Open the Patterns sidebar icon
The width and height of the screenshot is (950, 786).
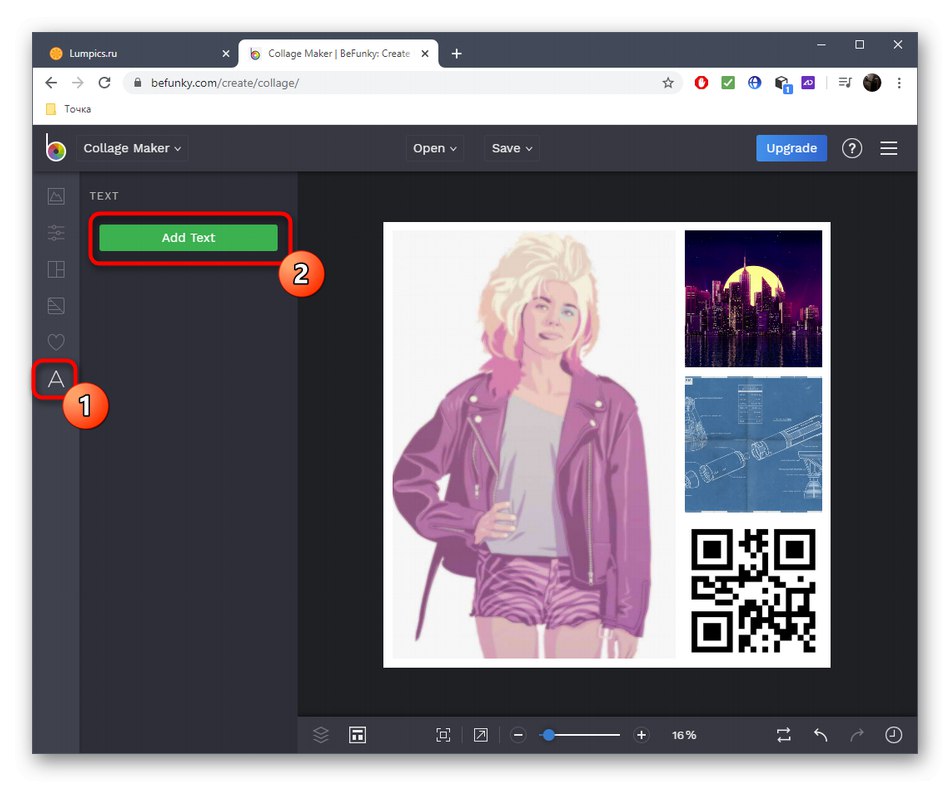[x=56, y=306]
